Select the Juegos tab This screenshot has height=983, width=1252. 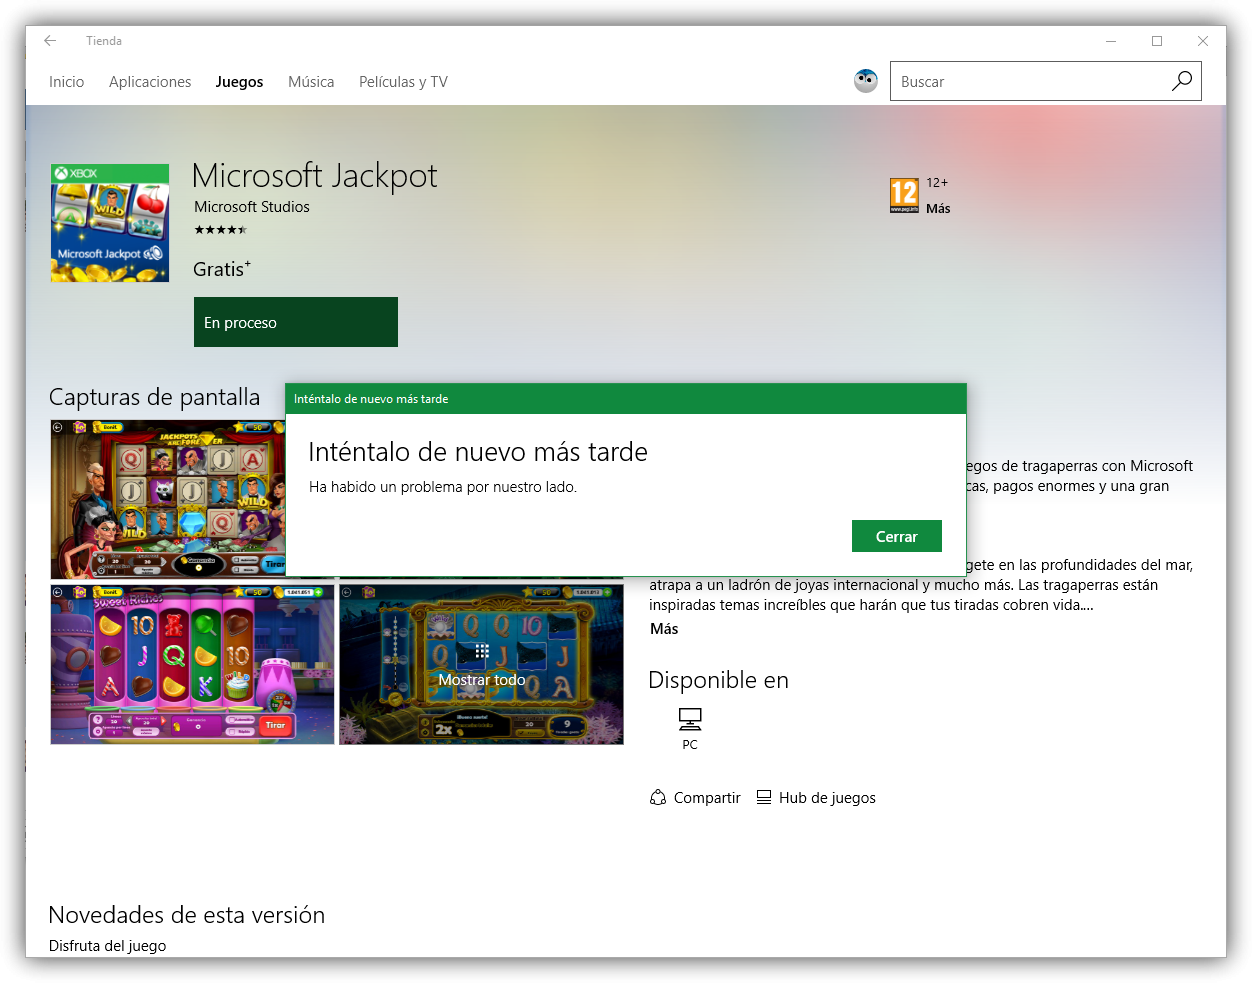click(239, 82)
